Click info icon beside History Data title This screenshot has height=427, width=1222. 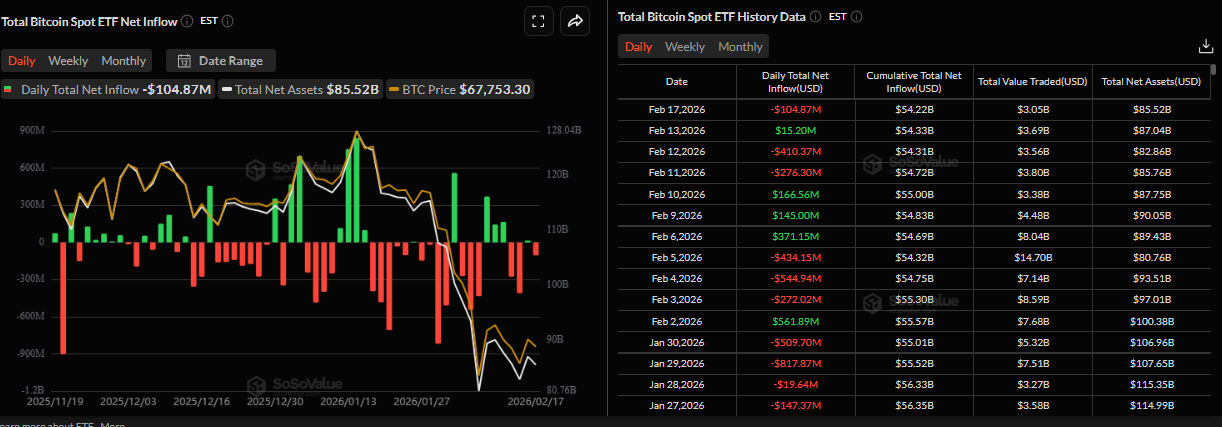(x=815, y=17)
